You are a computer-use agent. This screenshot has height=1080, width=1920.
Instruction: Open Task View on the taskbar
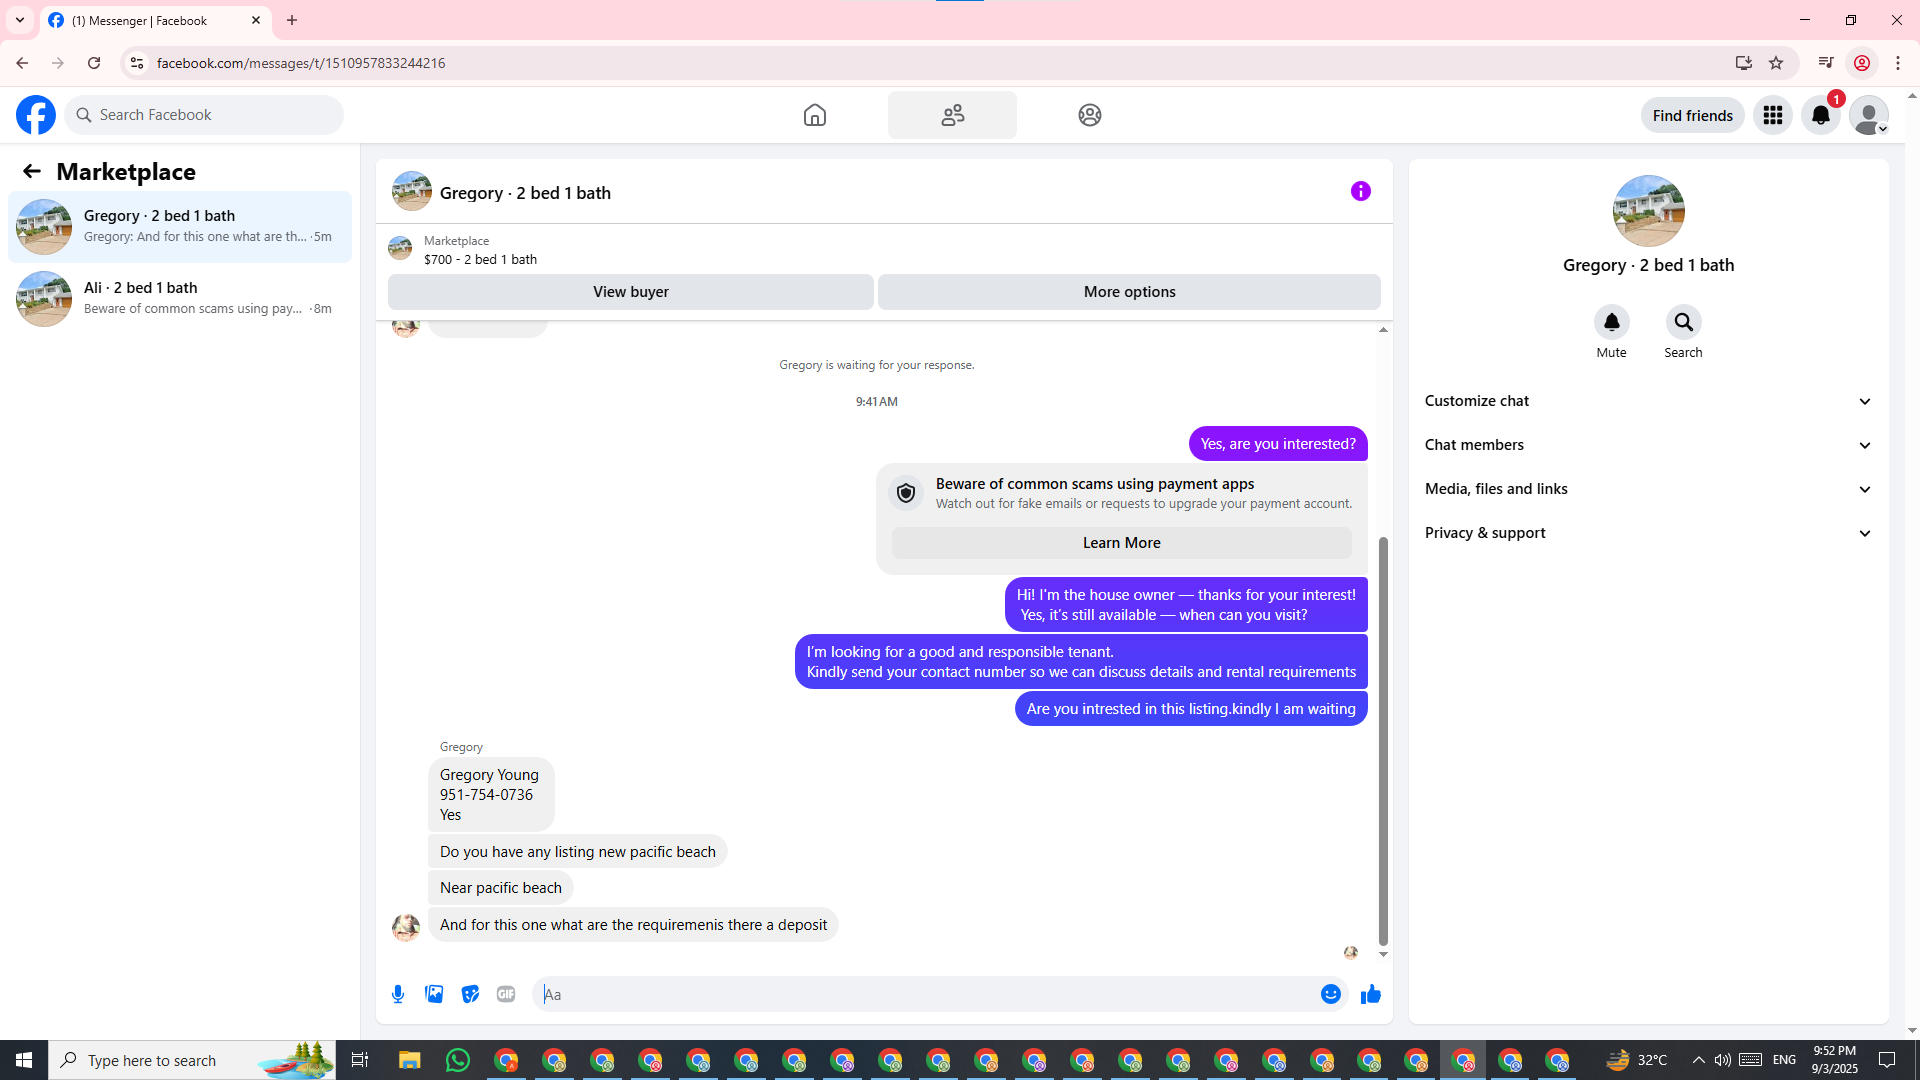(360, 1060)
